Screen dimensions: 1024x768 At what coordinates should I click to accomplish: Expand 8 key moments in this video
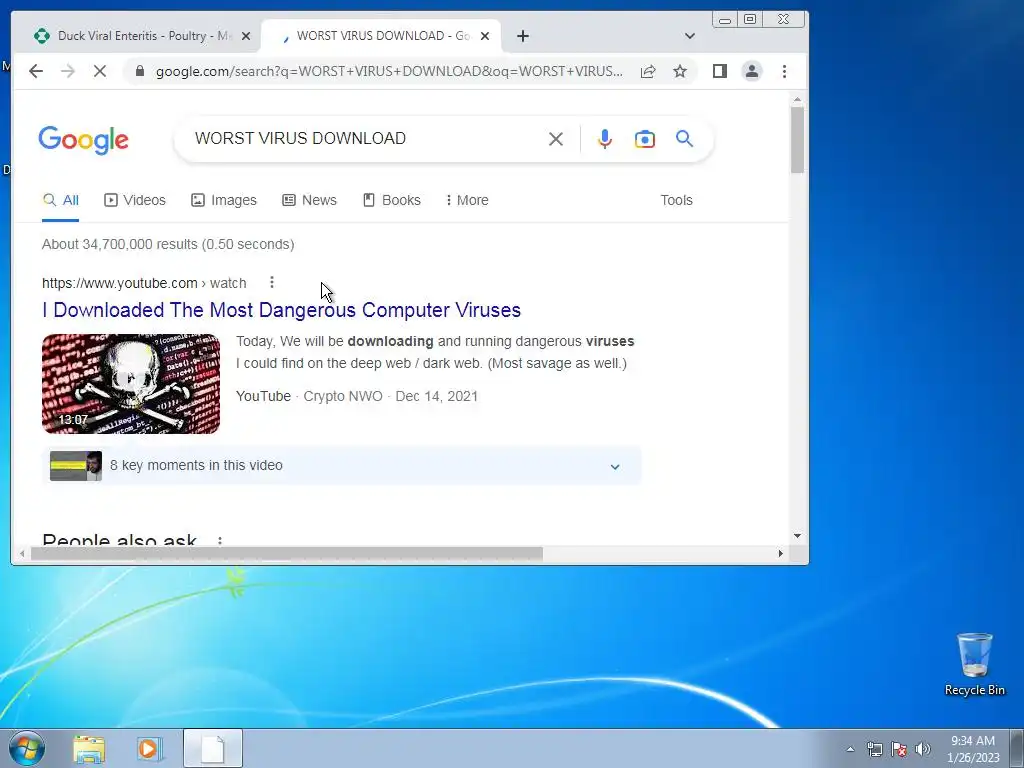342,466
